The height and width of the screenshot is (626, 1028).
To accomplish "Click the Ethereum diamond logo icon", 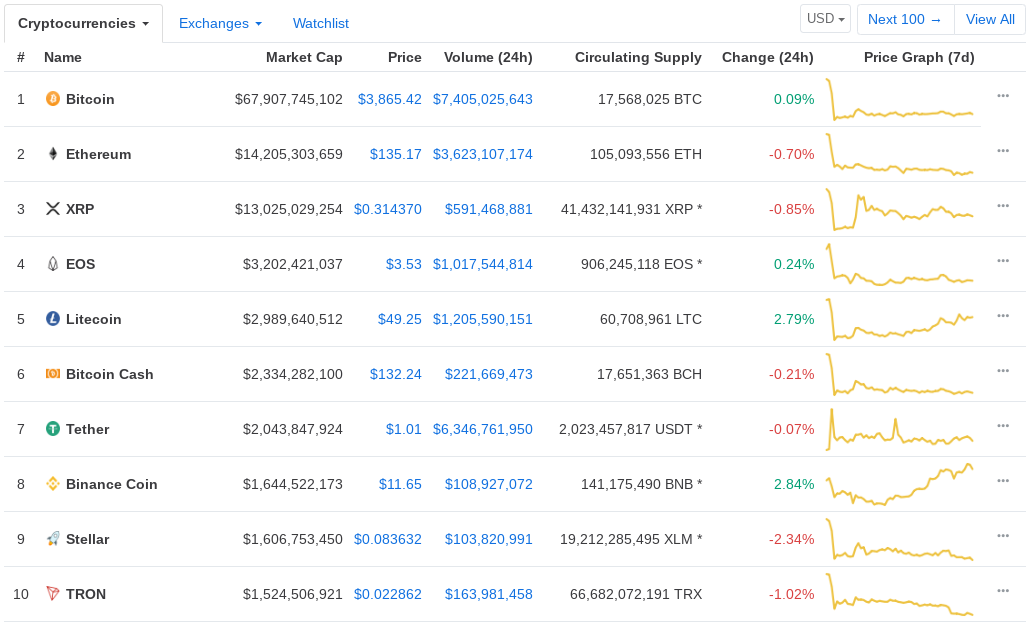I will click(x=52, y=154).
